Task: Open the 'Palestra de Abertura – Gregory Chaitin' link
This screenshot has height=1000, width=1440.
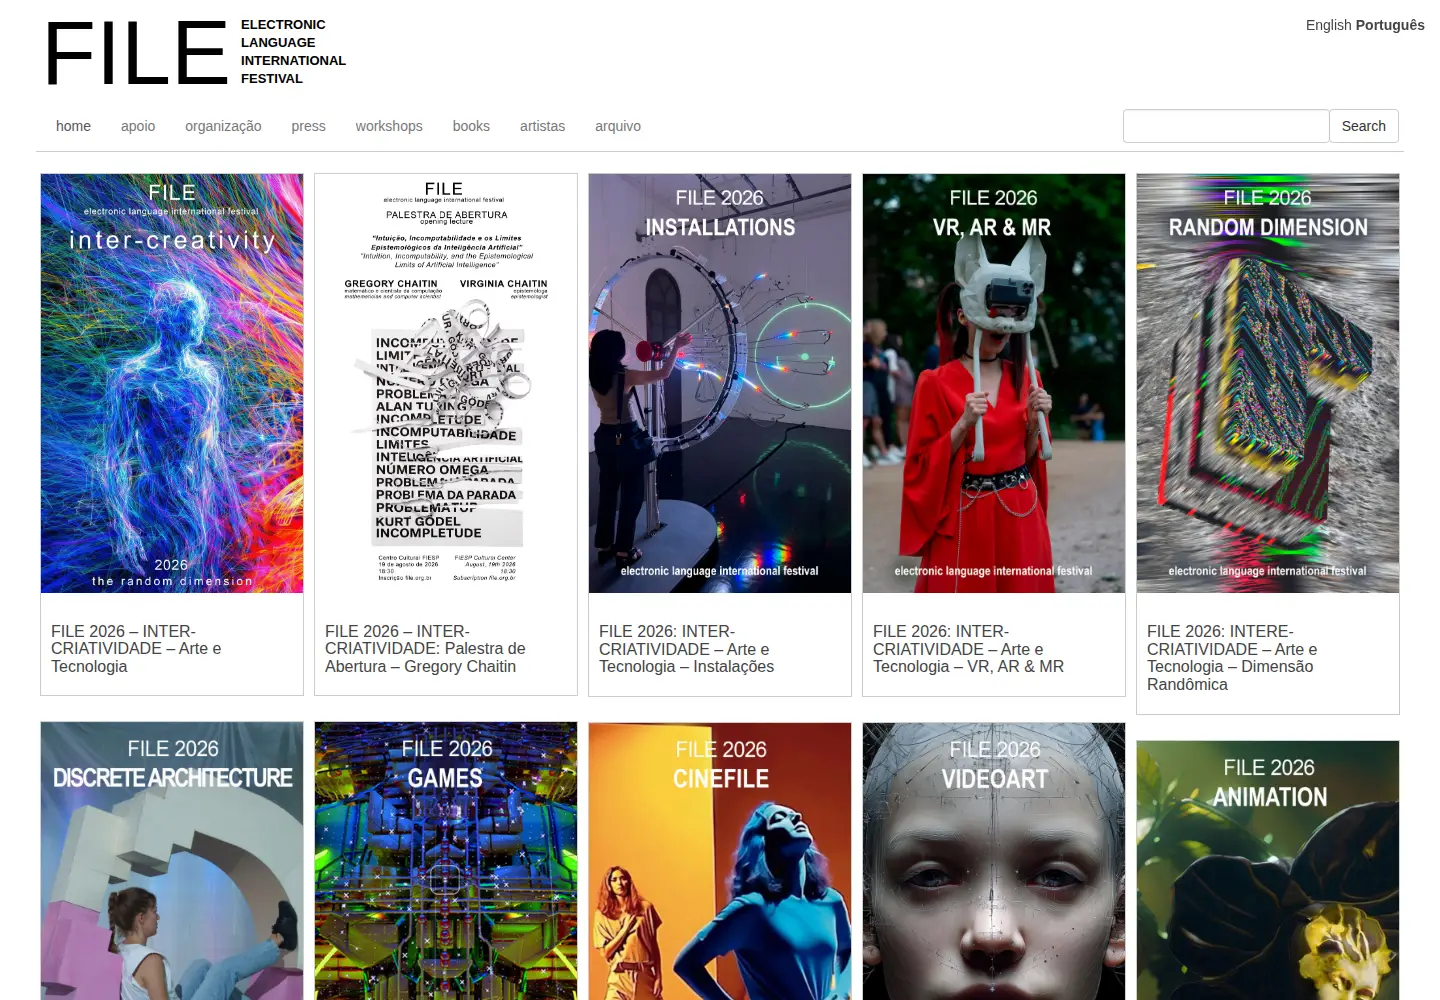Action: (x=425, y=649)
